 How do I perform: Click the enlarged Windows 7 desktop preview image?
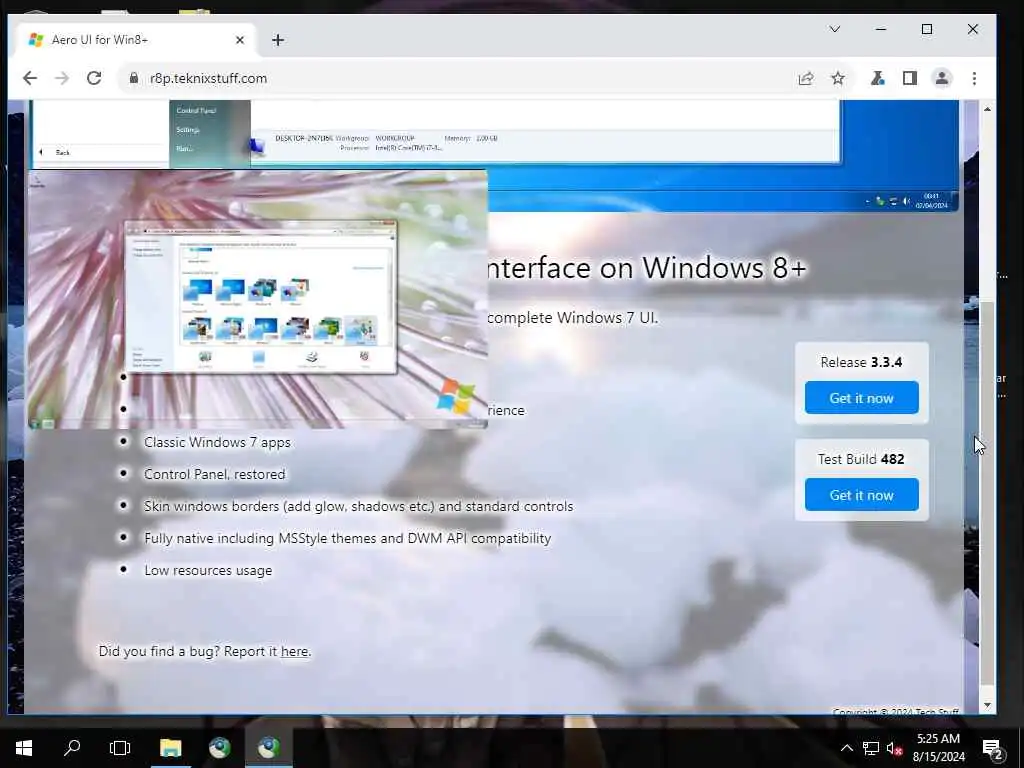[x=258, y=299]
